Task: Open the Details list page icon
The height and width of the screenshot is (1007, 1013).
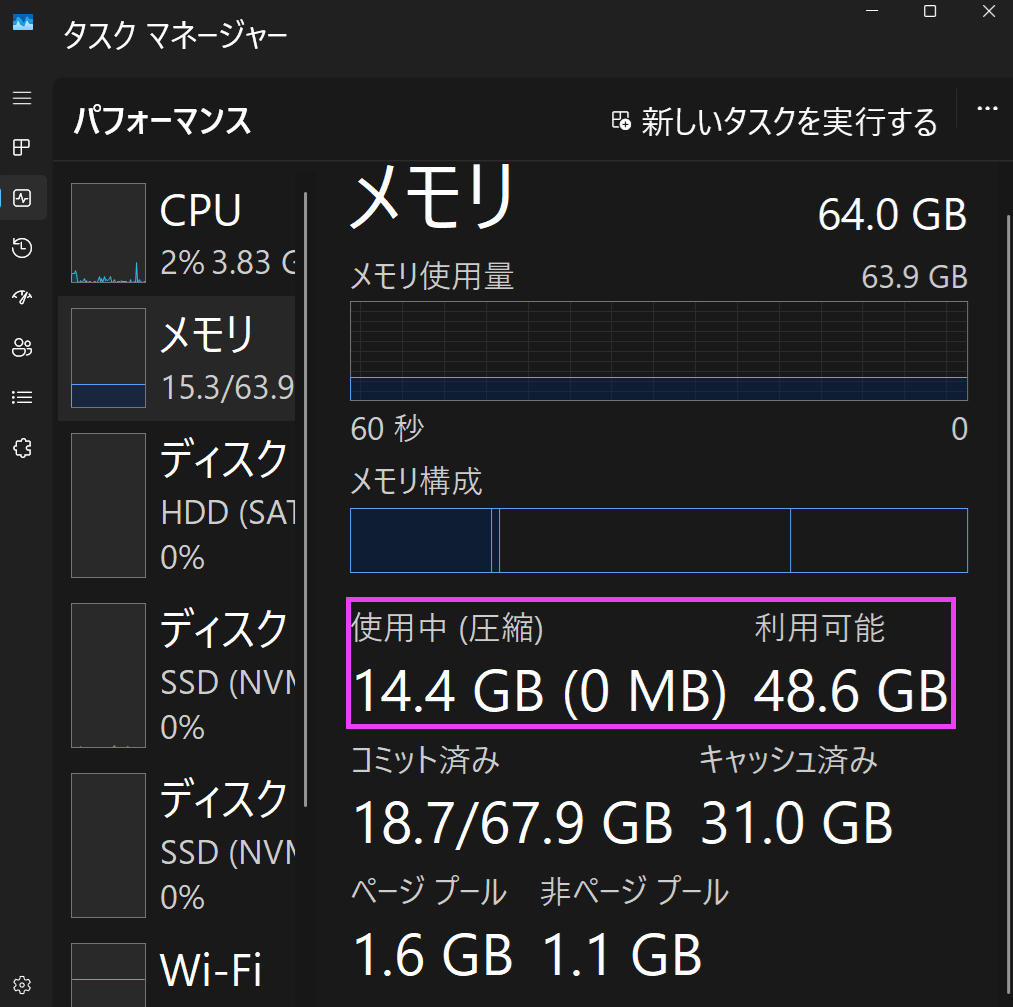Action: tap(22, 398)
